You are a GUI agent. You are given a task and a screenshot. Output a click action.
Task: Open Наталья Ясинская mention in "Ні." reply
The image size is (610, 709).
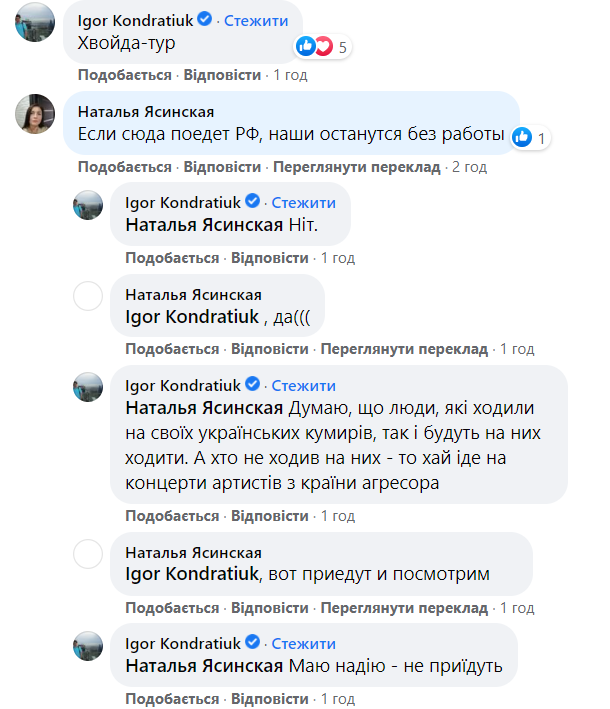point(205,226)
